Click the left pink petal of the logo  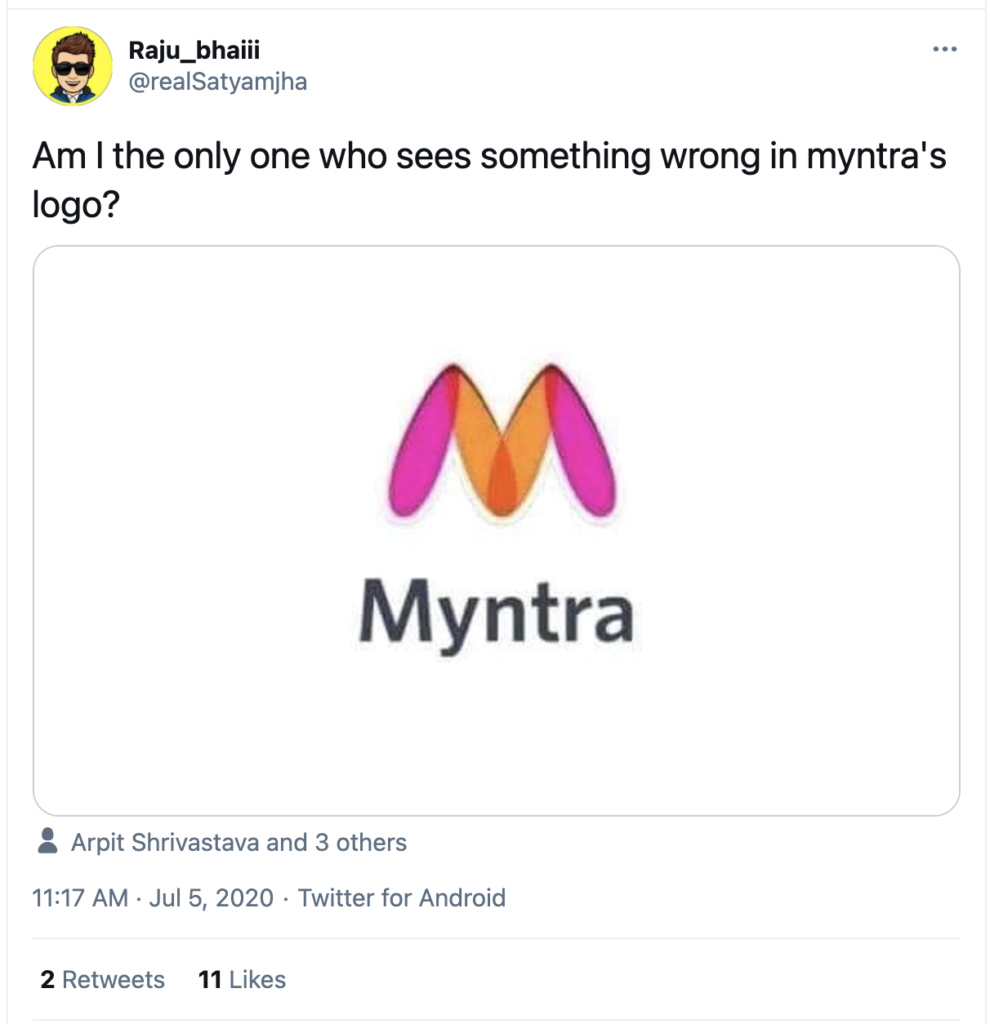423,444
